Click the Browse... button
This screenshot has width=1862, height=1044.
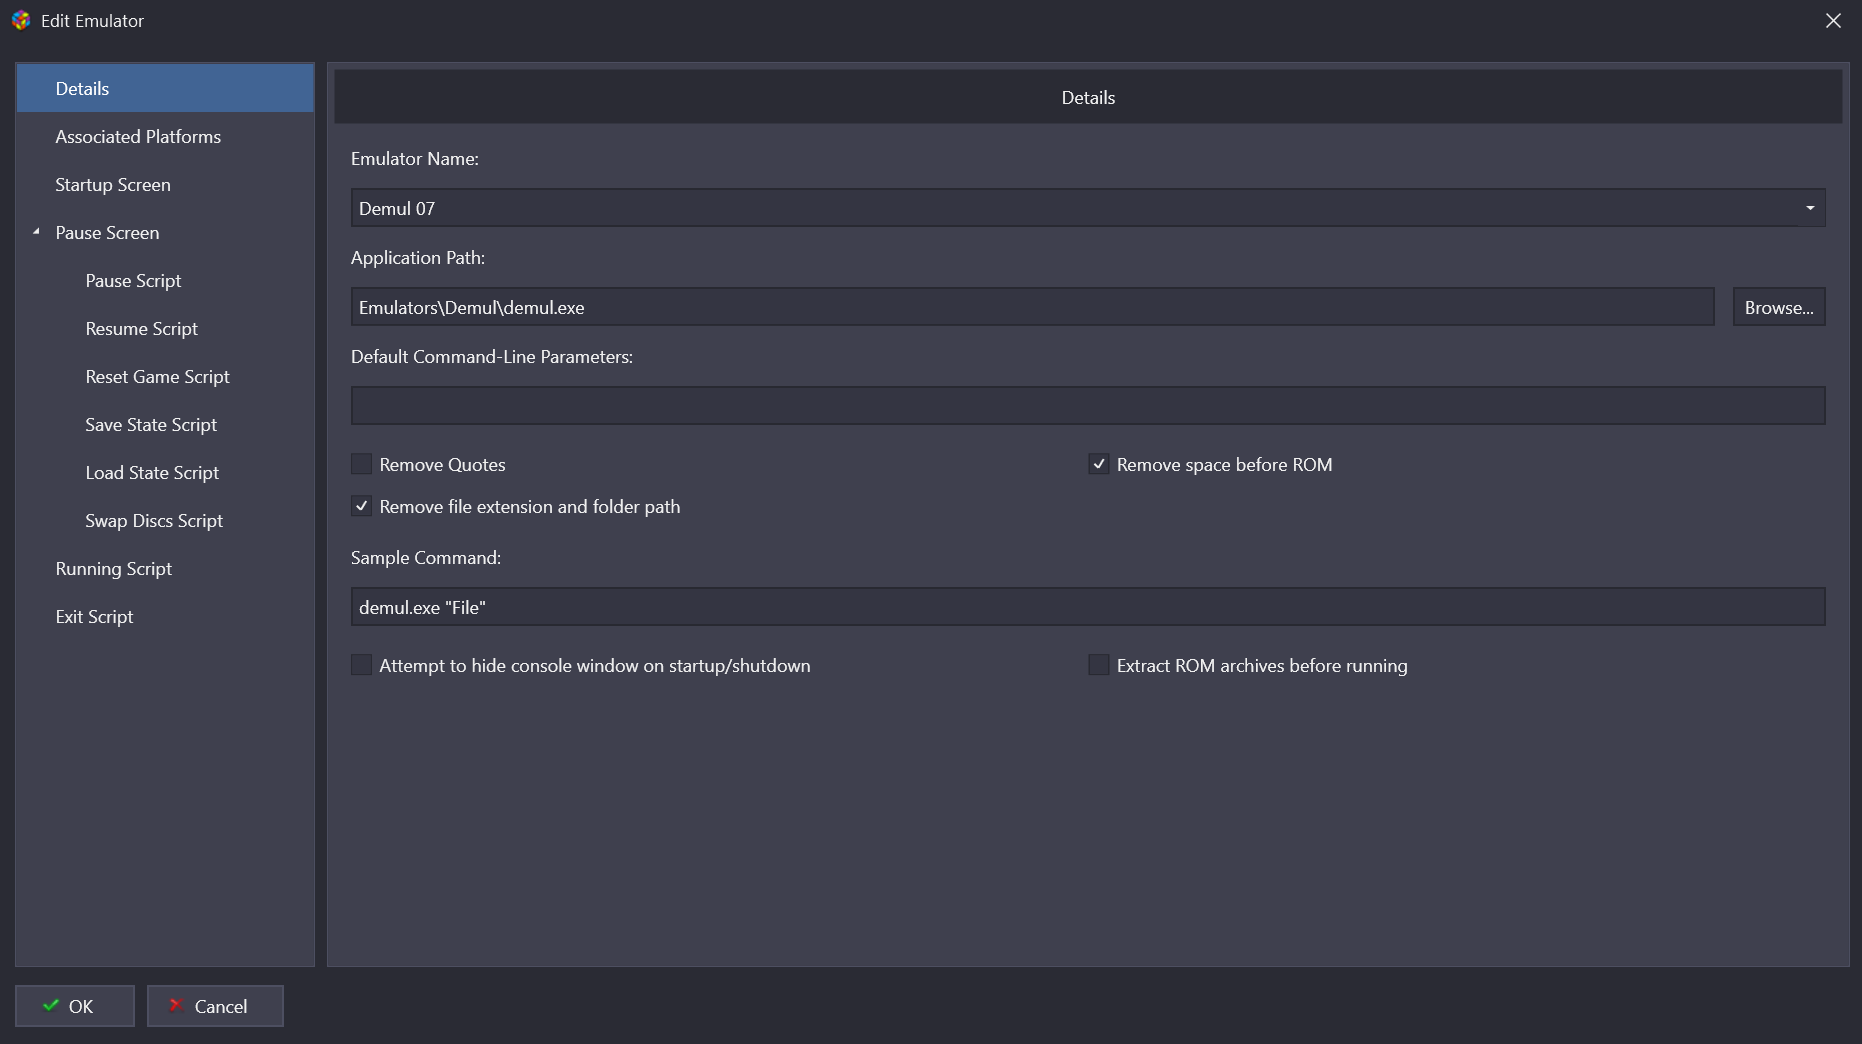coord(1779,307)
